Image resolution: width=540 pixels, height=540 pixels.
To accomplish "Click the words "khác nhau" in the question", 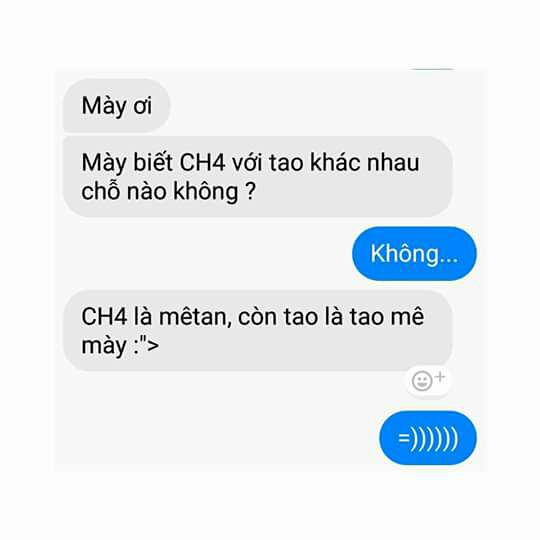I will 365,162.
